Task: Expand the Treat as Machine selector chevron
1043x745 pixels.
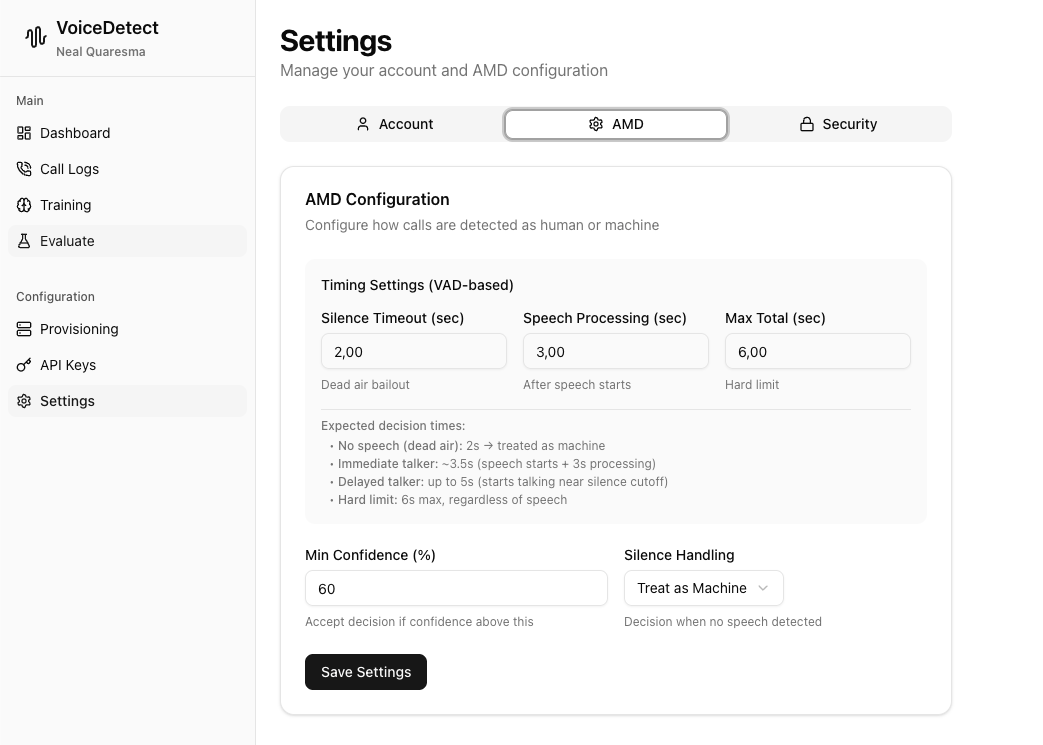Action: [762, 588]
